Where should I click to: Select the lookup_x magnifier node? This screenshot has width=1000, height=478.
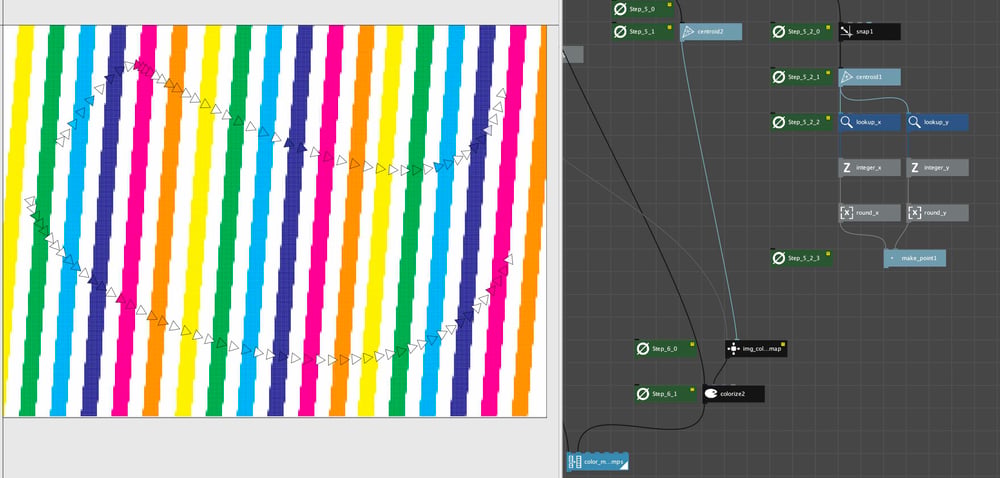(x=869, y=122)
